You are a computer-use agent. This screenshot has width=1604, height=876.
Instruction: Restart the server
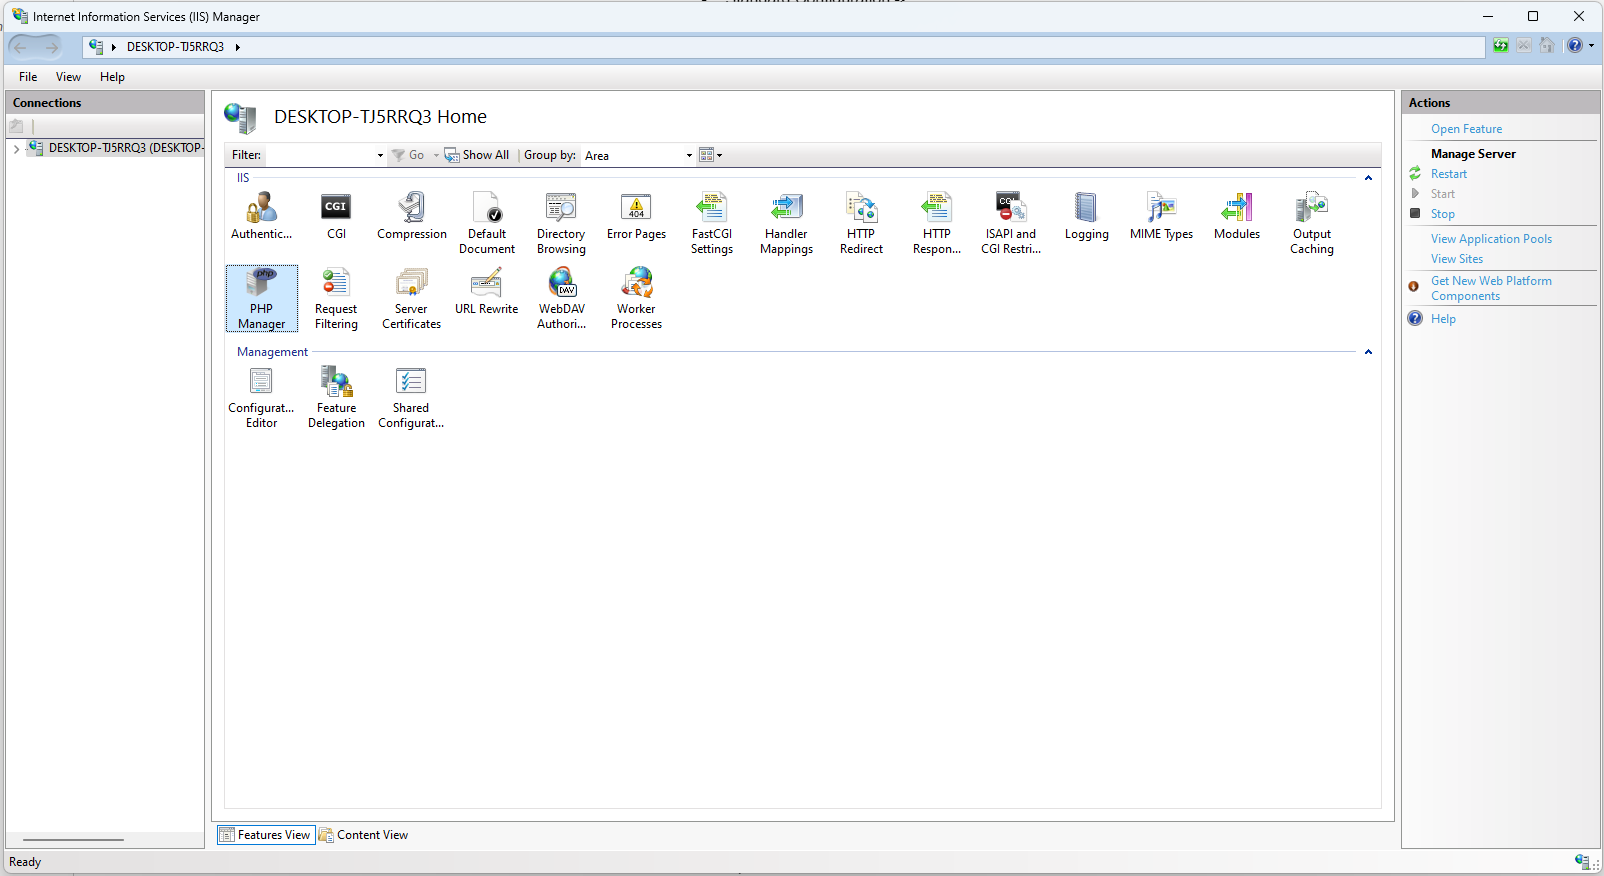(1448, 174)
